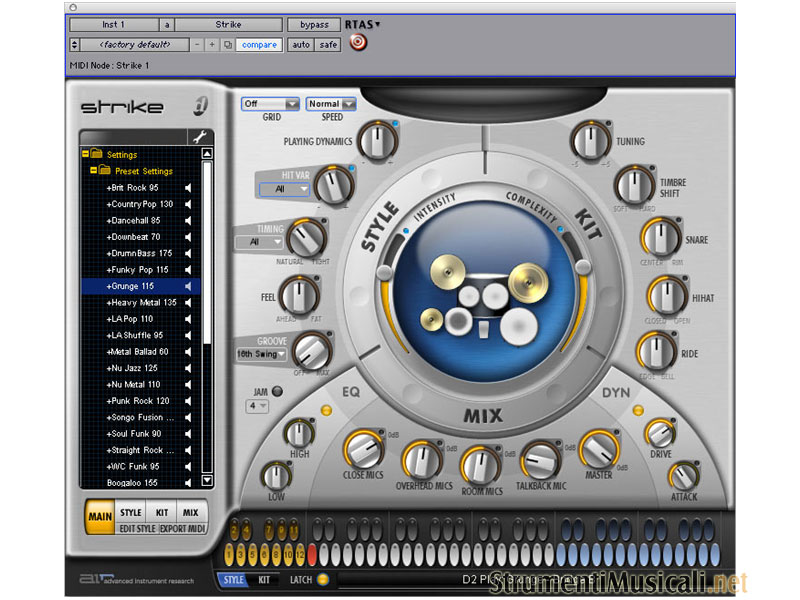Click the Strike info icon

pyautogui.click(x=202, y=107)
